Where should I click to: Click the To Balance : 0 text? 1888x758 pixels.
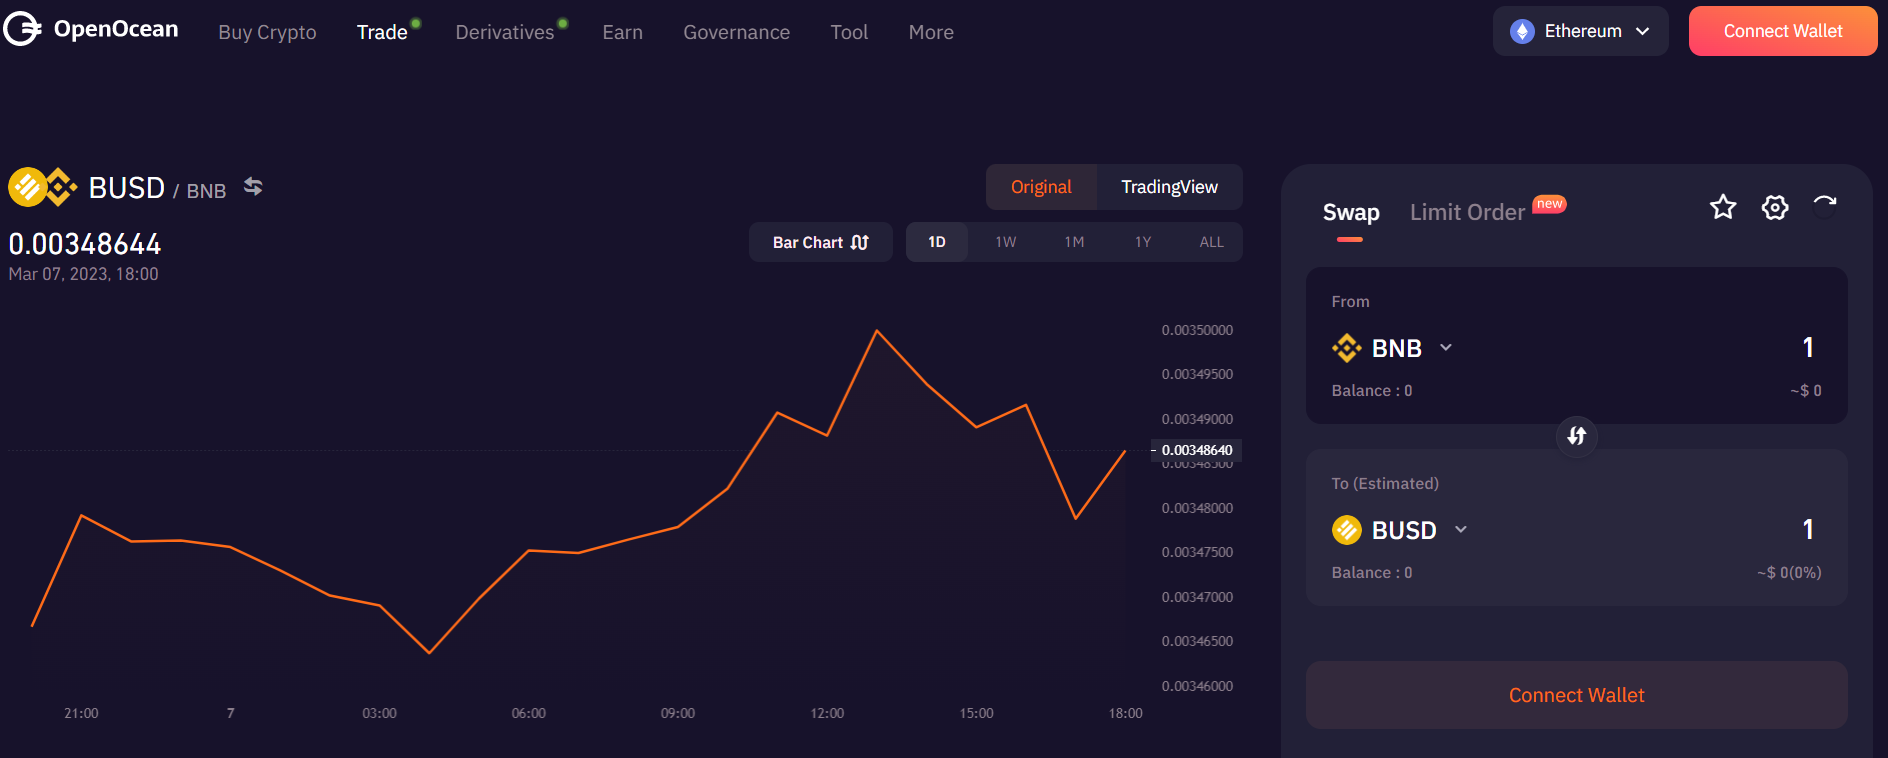coord(1372,573)
